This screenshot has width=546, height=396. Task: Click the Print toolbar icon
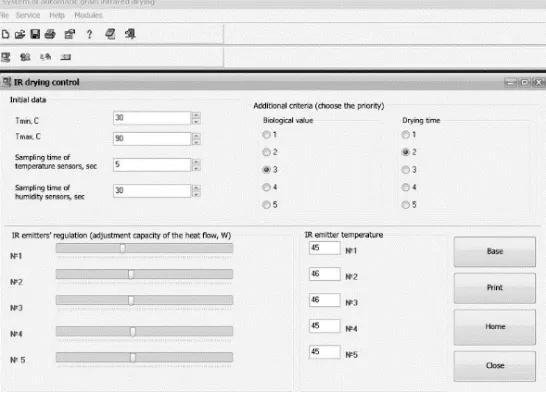50,34
